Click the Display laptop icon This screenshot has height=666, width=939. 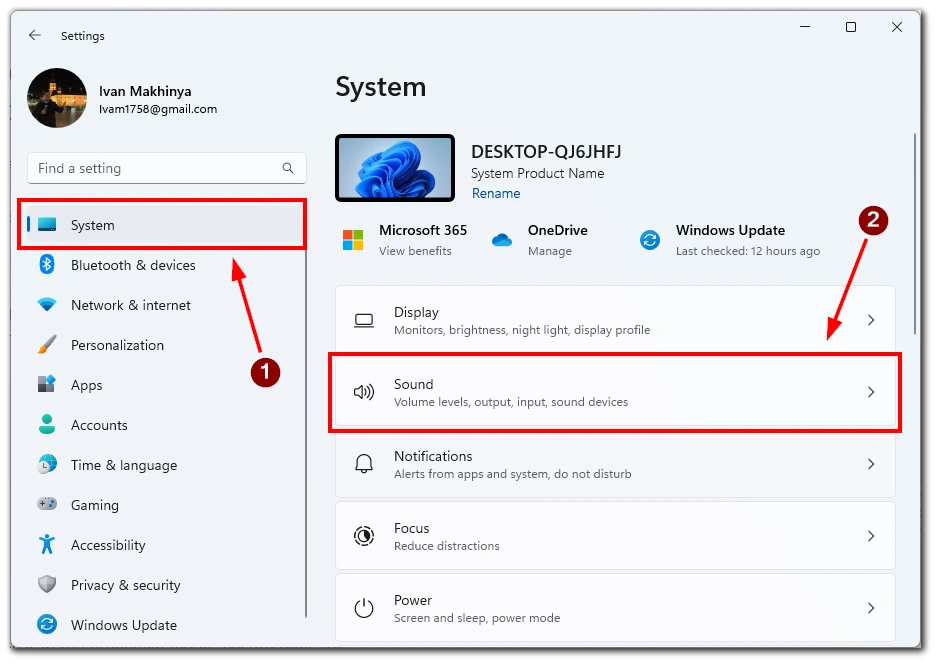(364, 320)
